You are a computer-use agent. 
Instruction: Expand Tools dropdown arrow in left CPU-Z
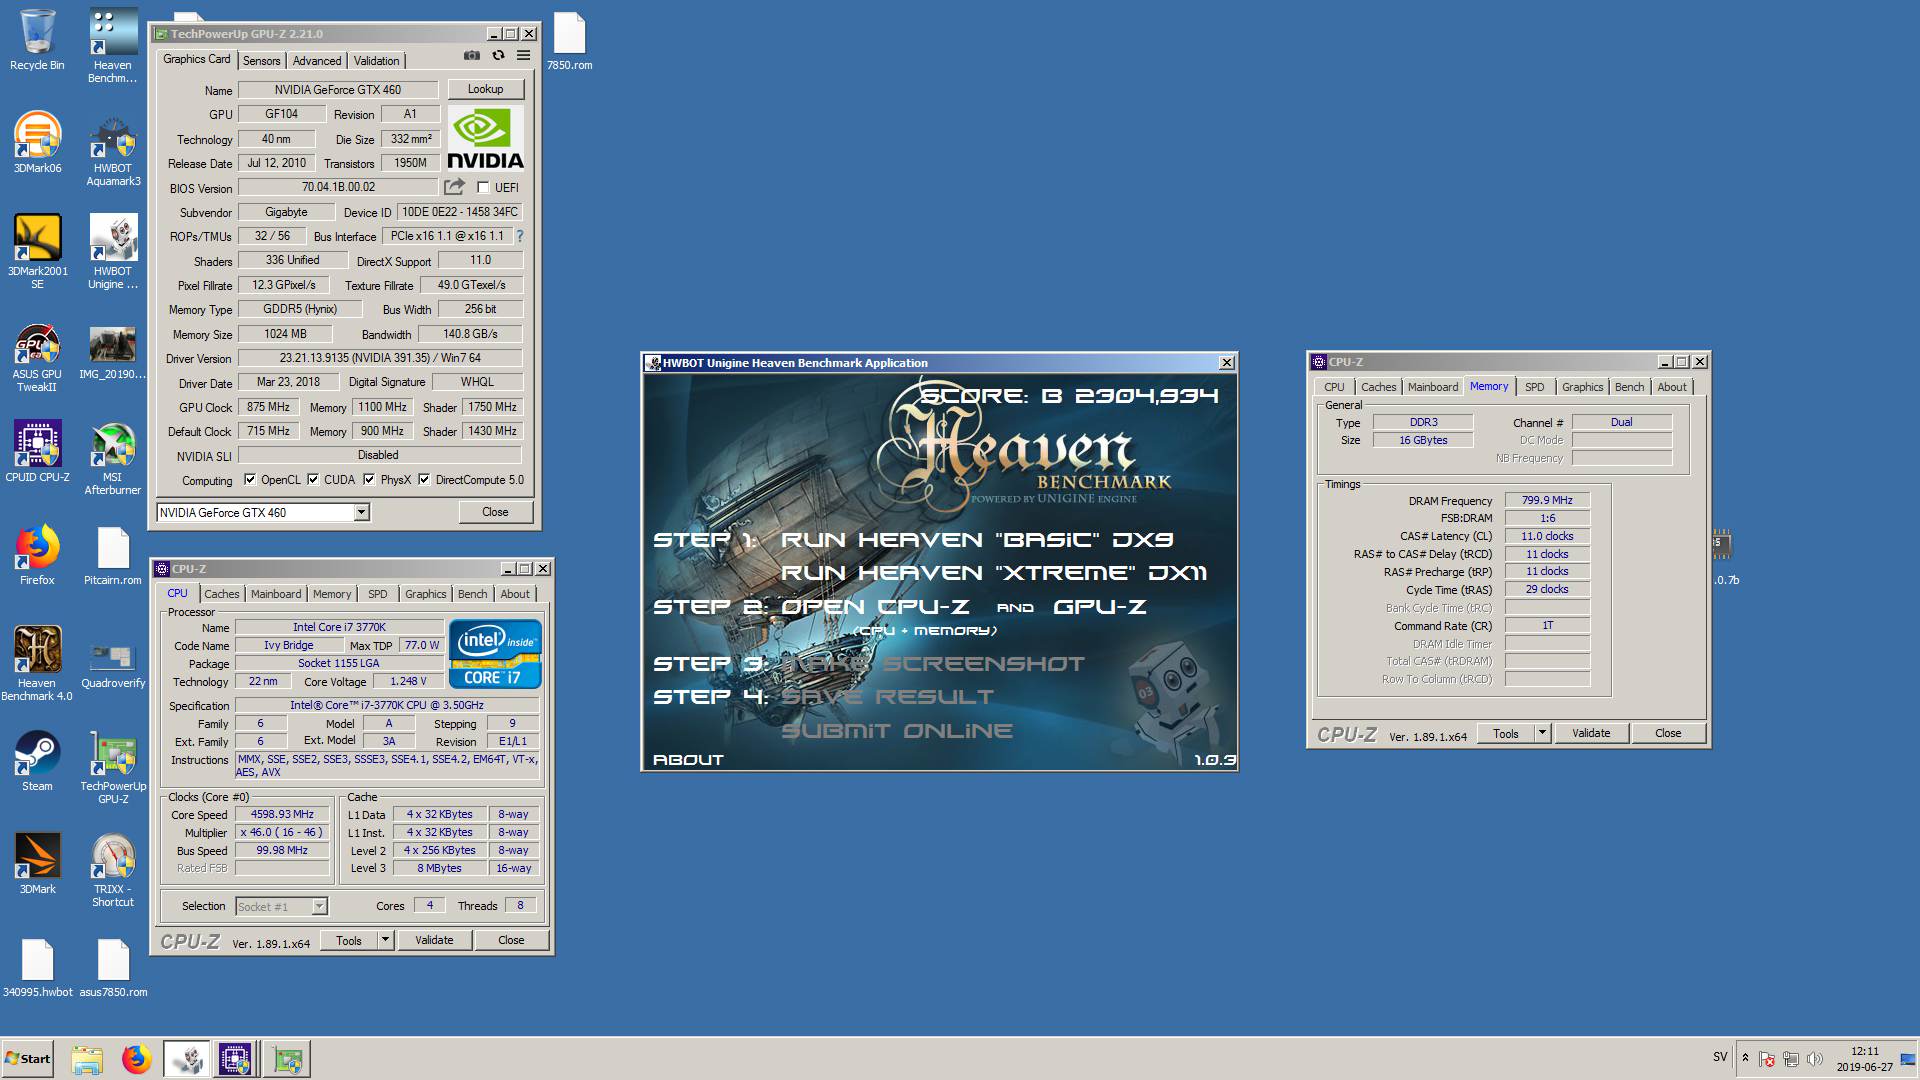pyautogui.click(x=385, y=940)
